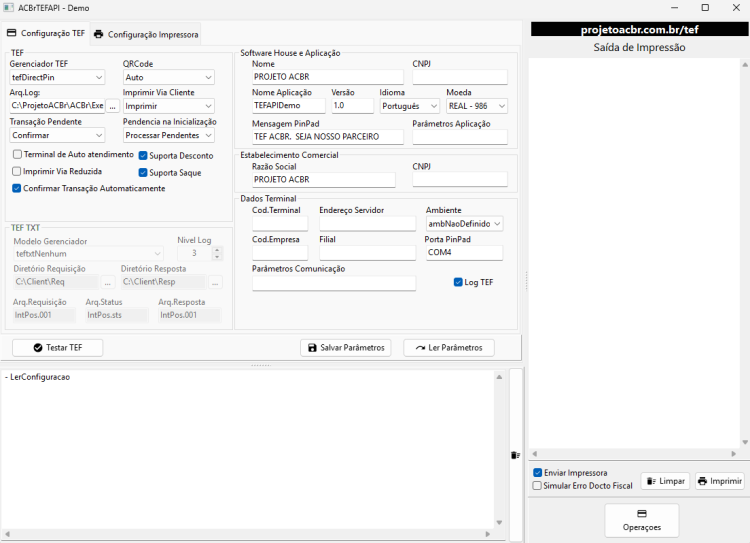The width and height of the screenshot is (750, 543).
Task: Click the Ler Parâmetros arrow button
Action: (x=449, y=348)
